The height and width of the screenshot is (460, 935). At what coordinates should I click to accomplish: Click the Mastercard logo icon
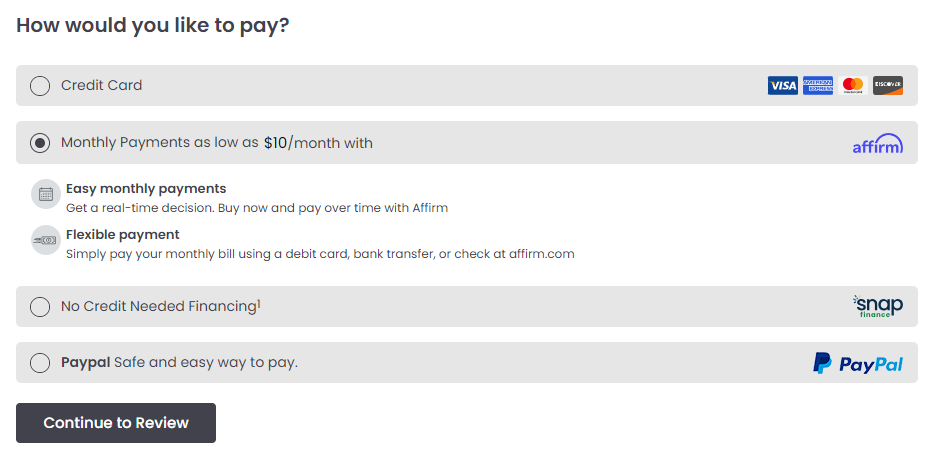pyautogui.click(x=853, y=85)
